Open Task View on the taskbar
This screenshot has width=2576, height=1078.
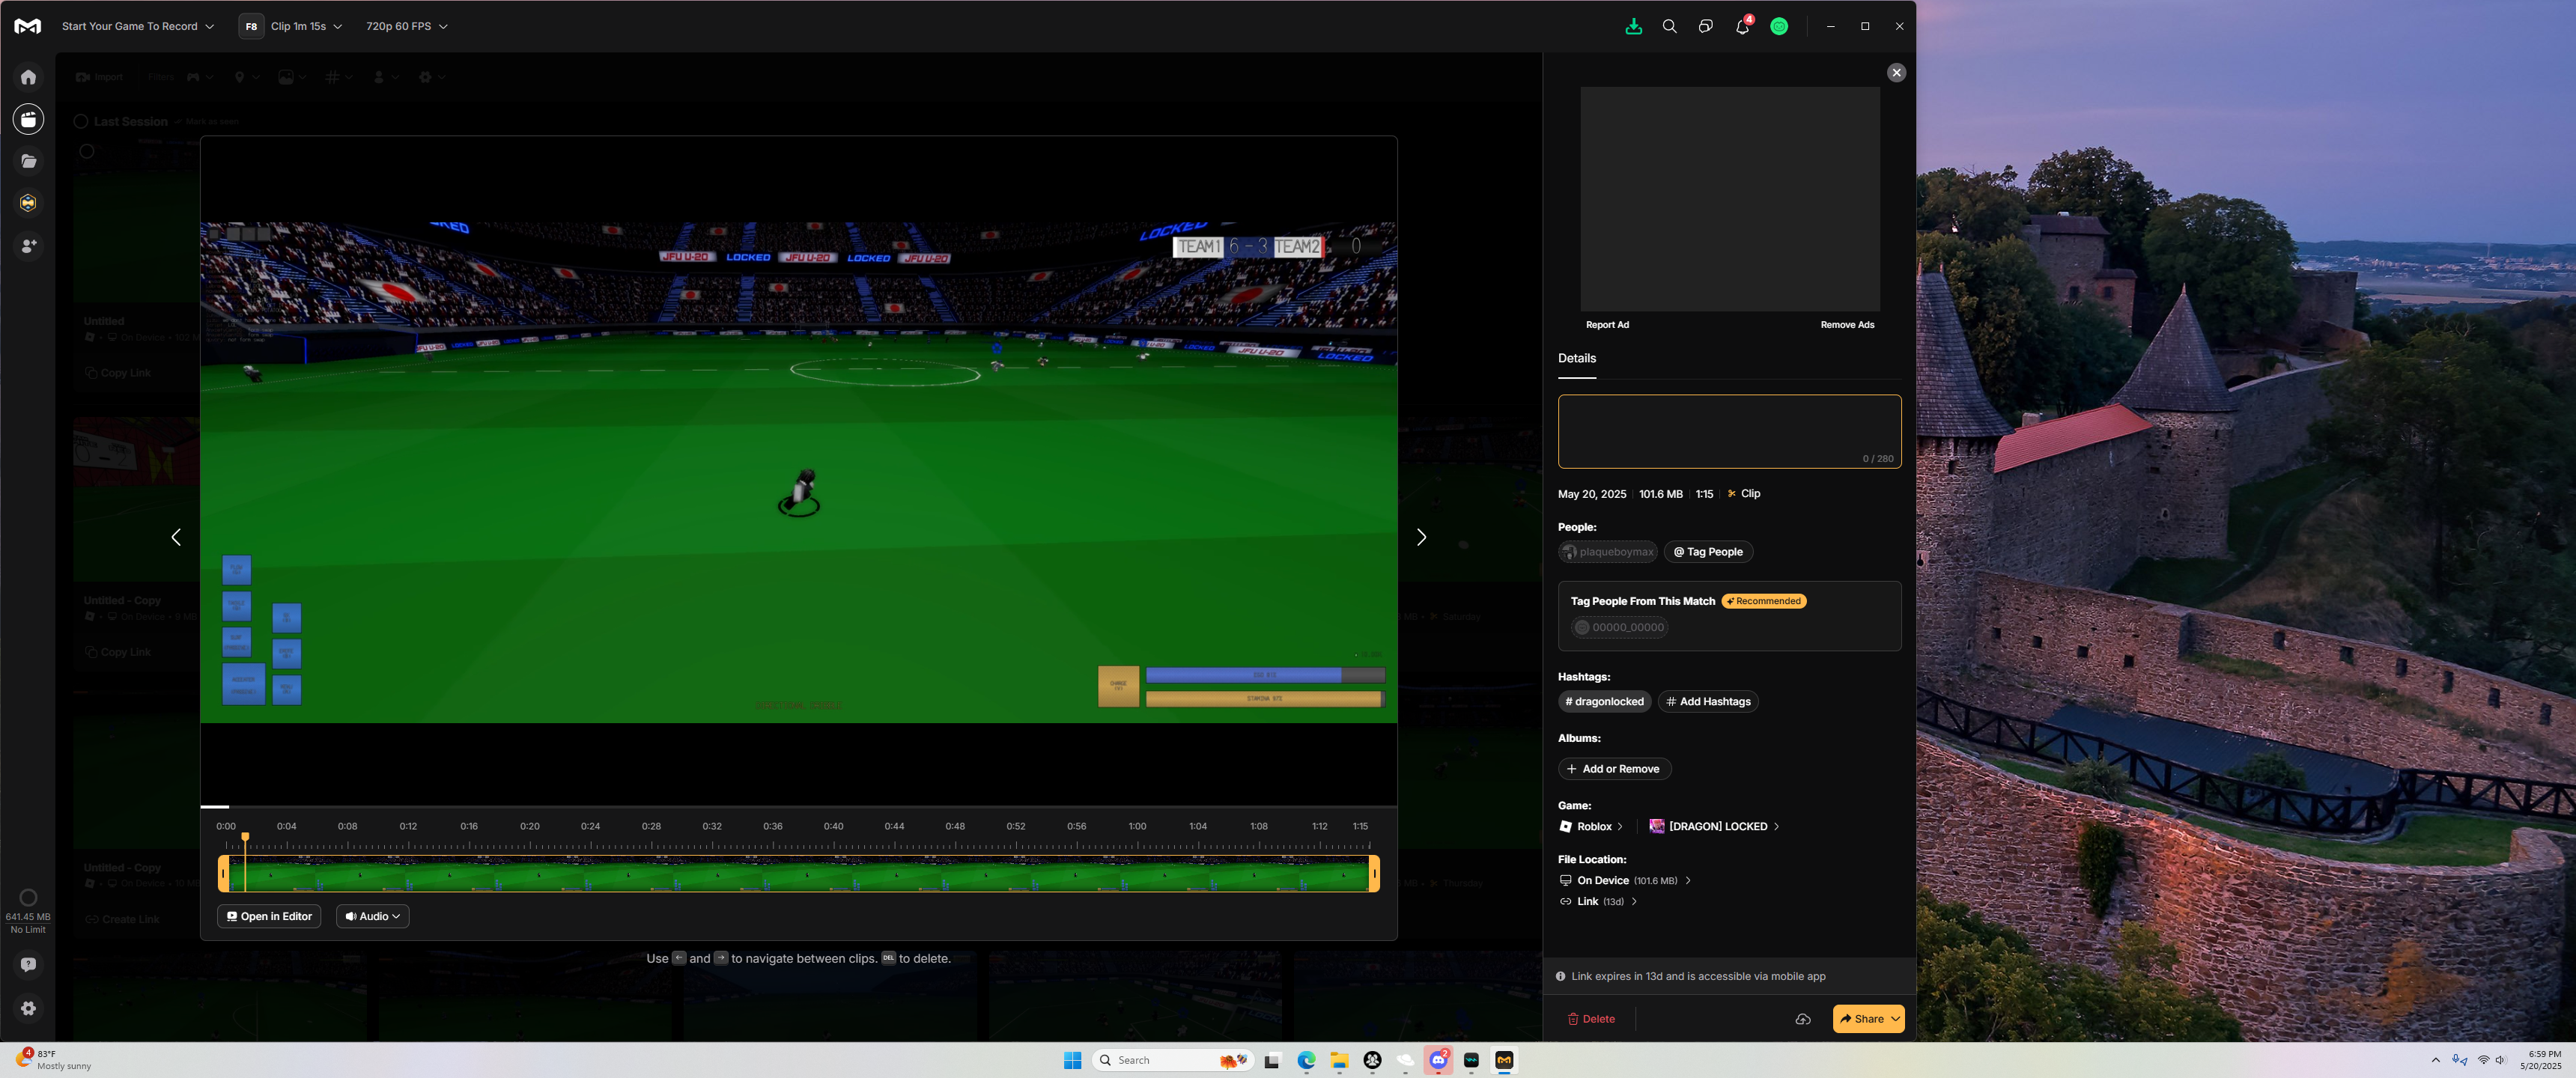[1272, 1060]
